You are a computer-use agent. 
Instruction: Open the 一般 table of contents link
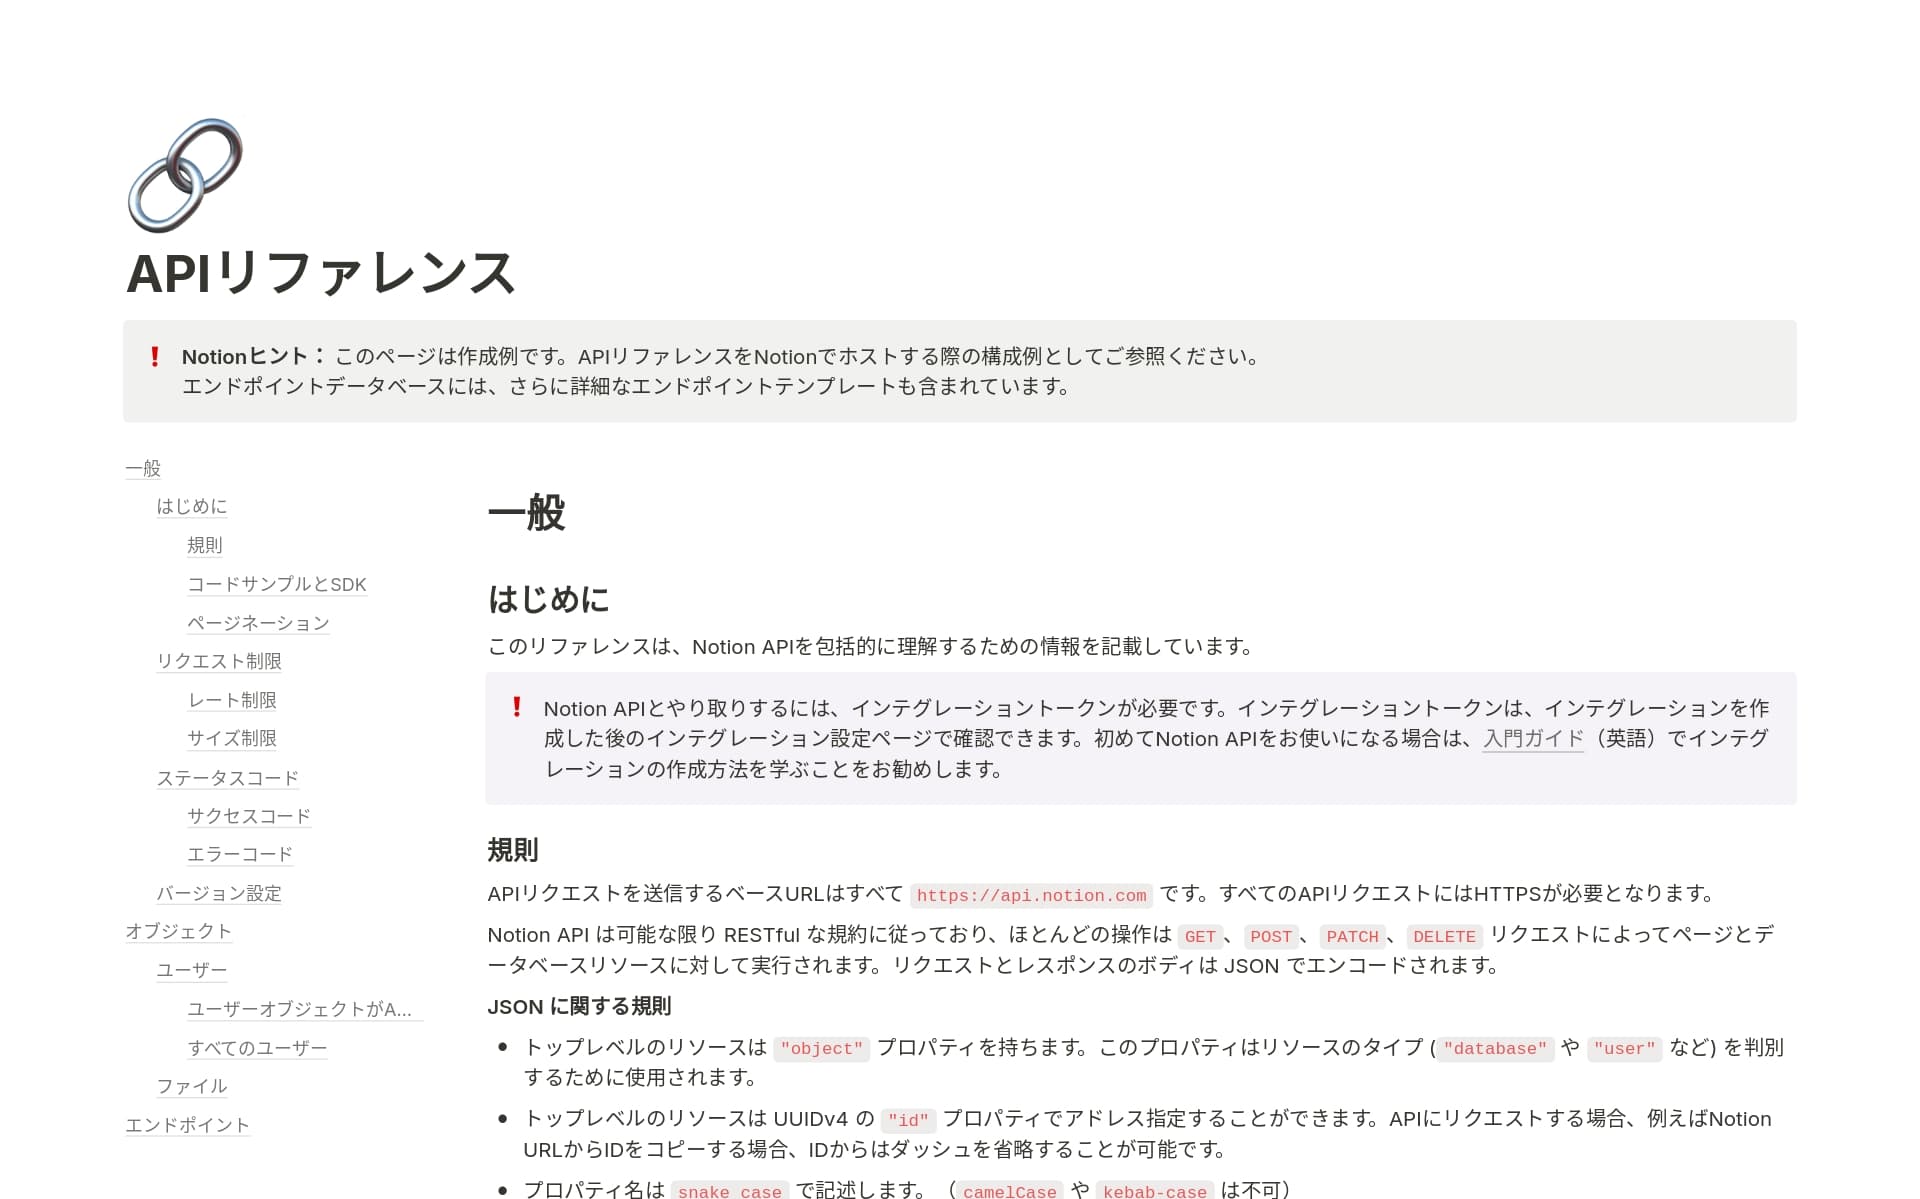(143, 468)
